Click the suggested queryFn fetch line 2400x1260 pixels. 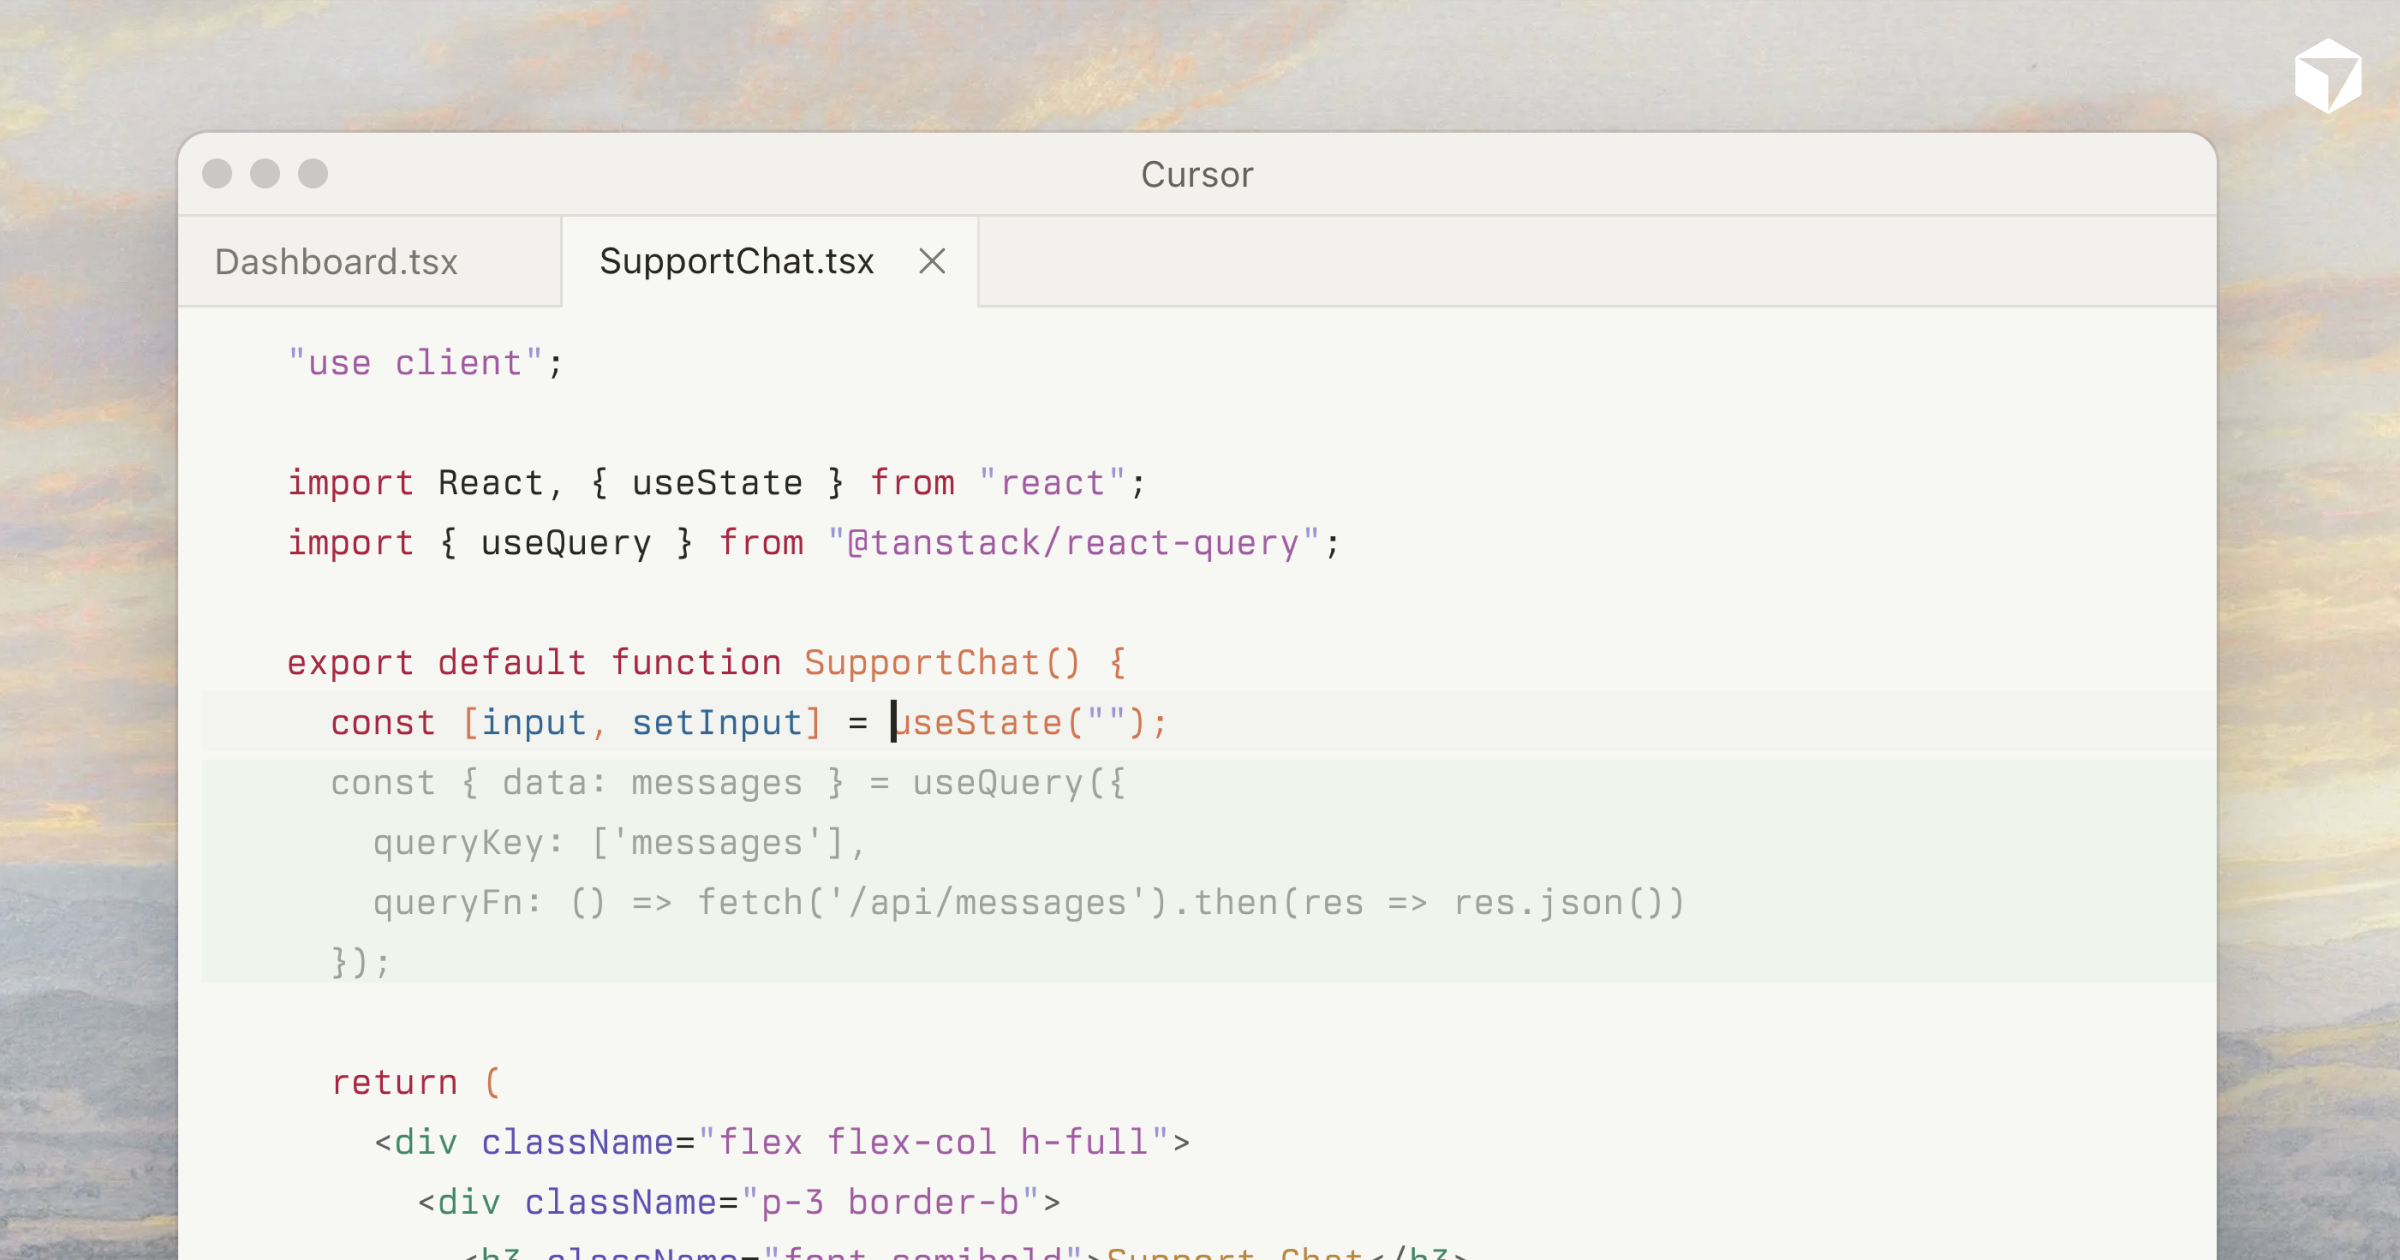[x=1028, y=903]
